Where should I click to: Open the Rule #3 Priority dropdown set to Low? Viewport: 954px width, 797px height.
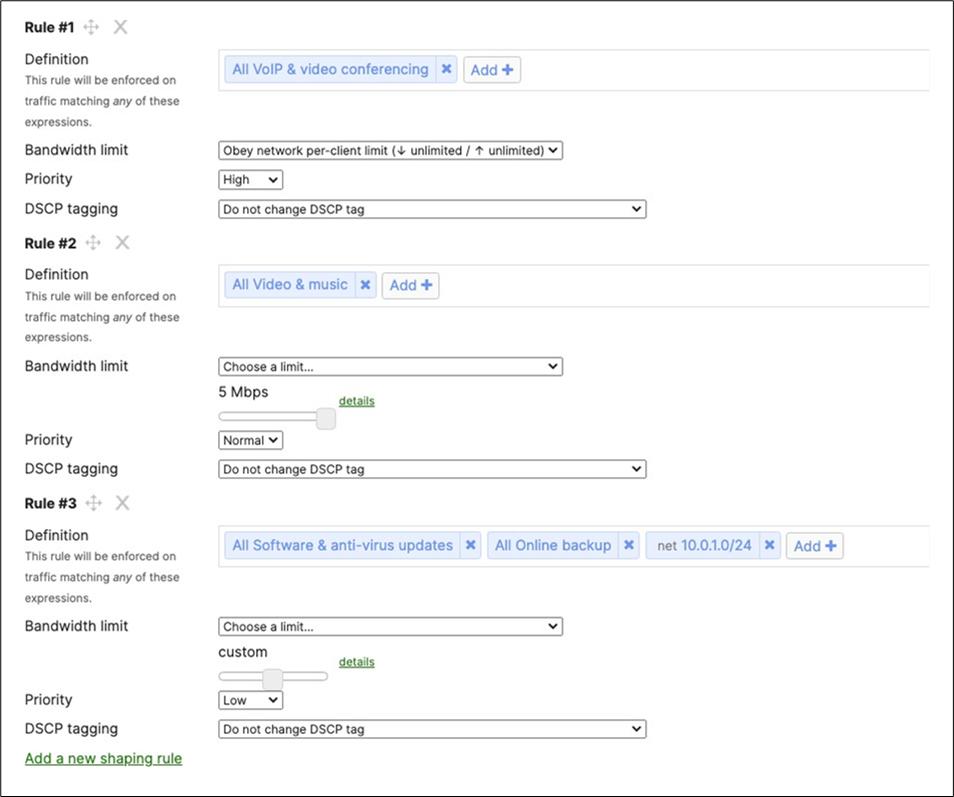[x=251, y=700]
